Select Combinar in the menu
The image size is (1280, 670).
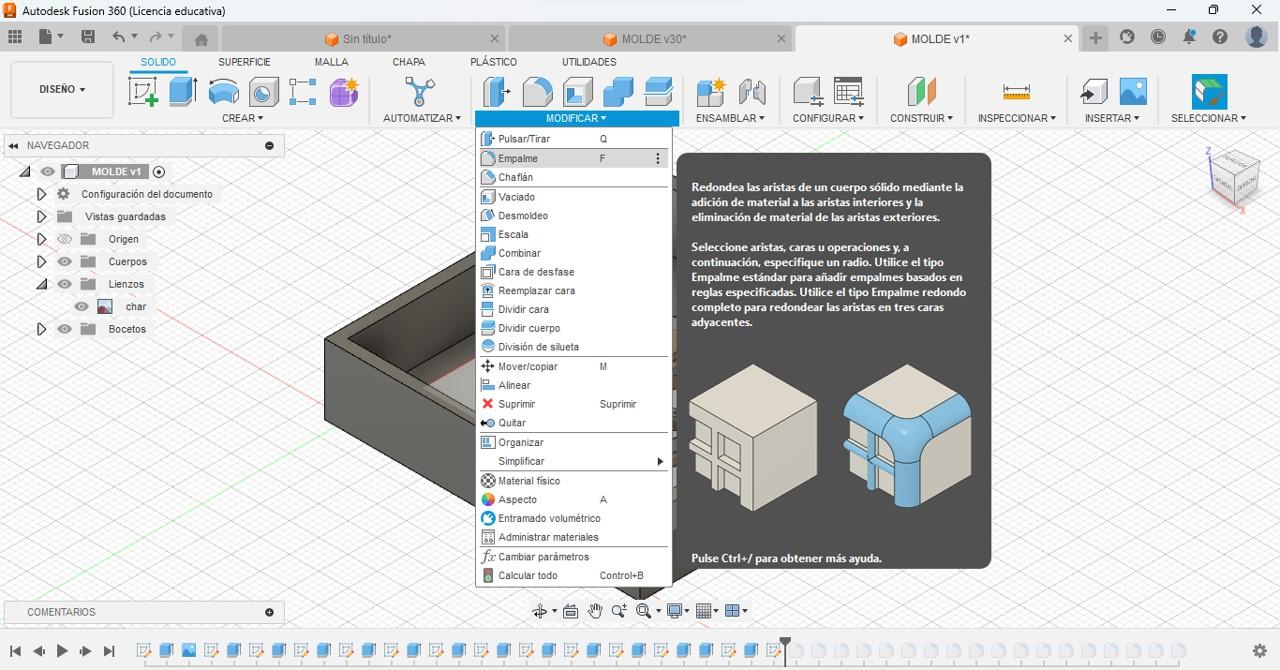(x=572, y=253)
